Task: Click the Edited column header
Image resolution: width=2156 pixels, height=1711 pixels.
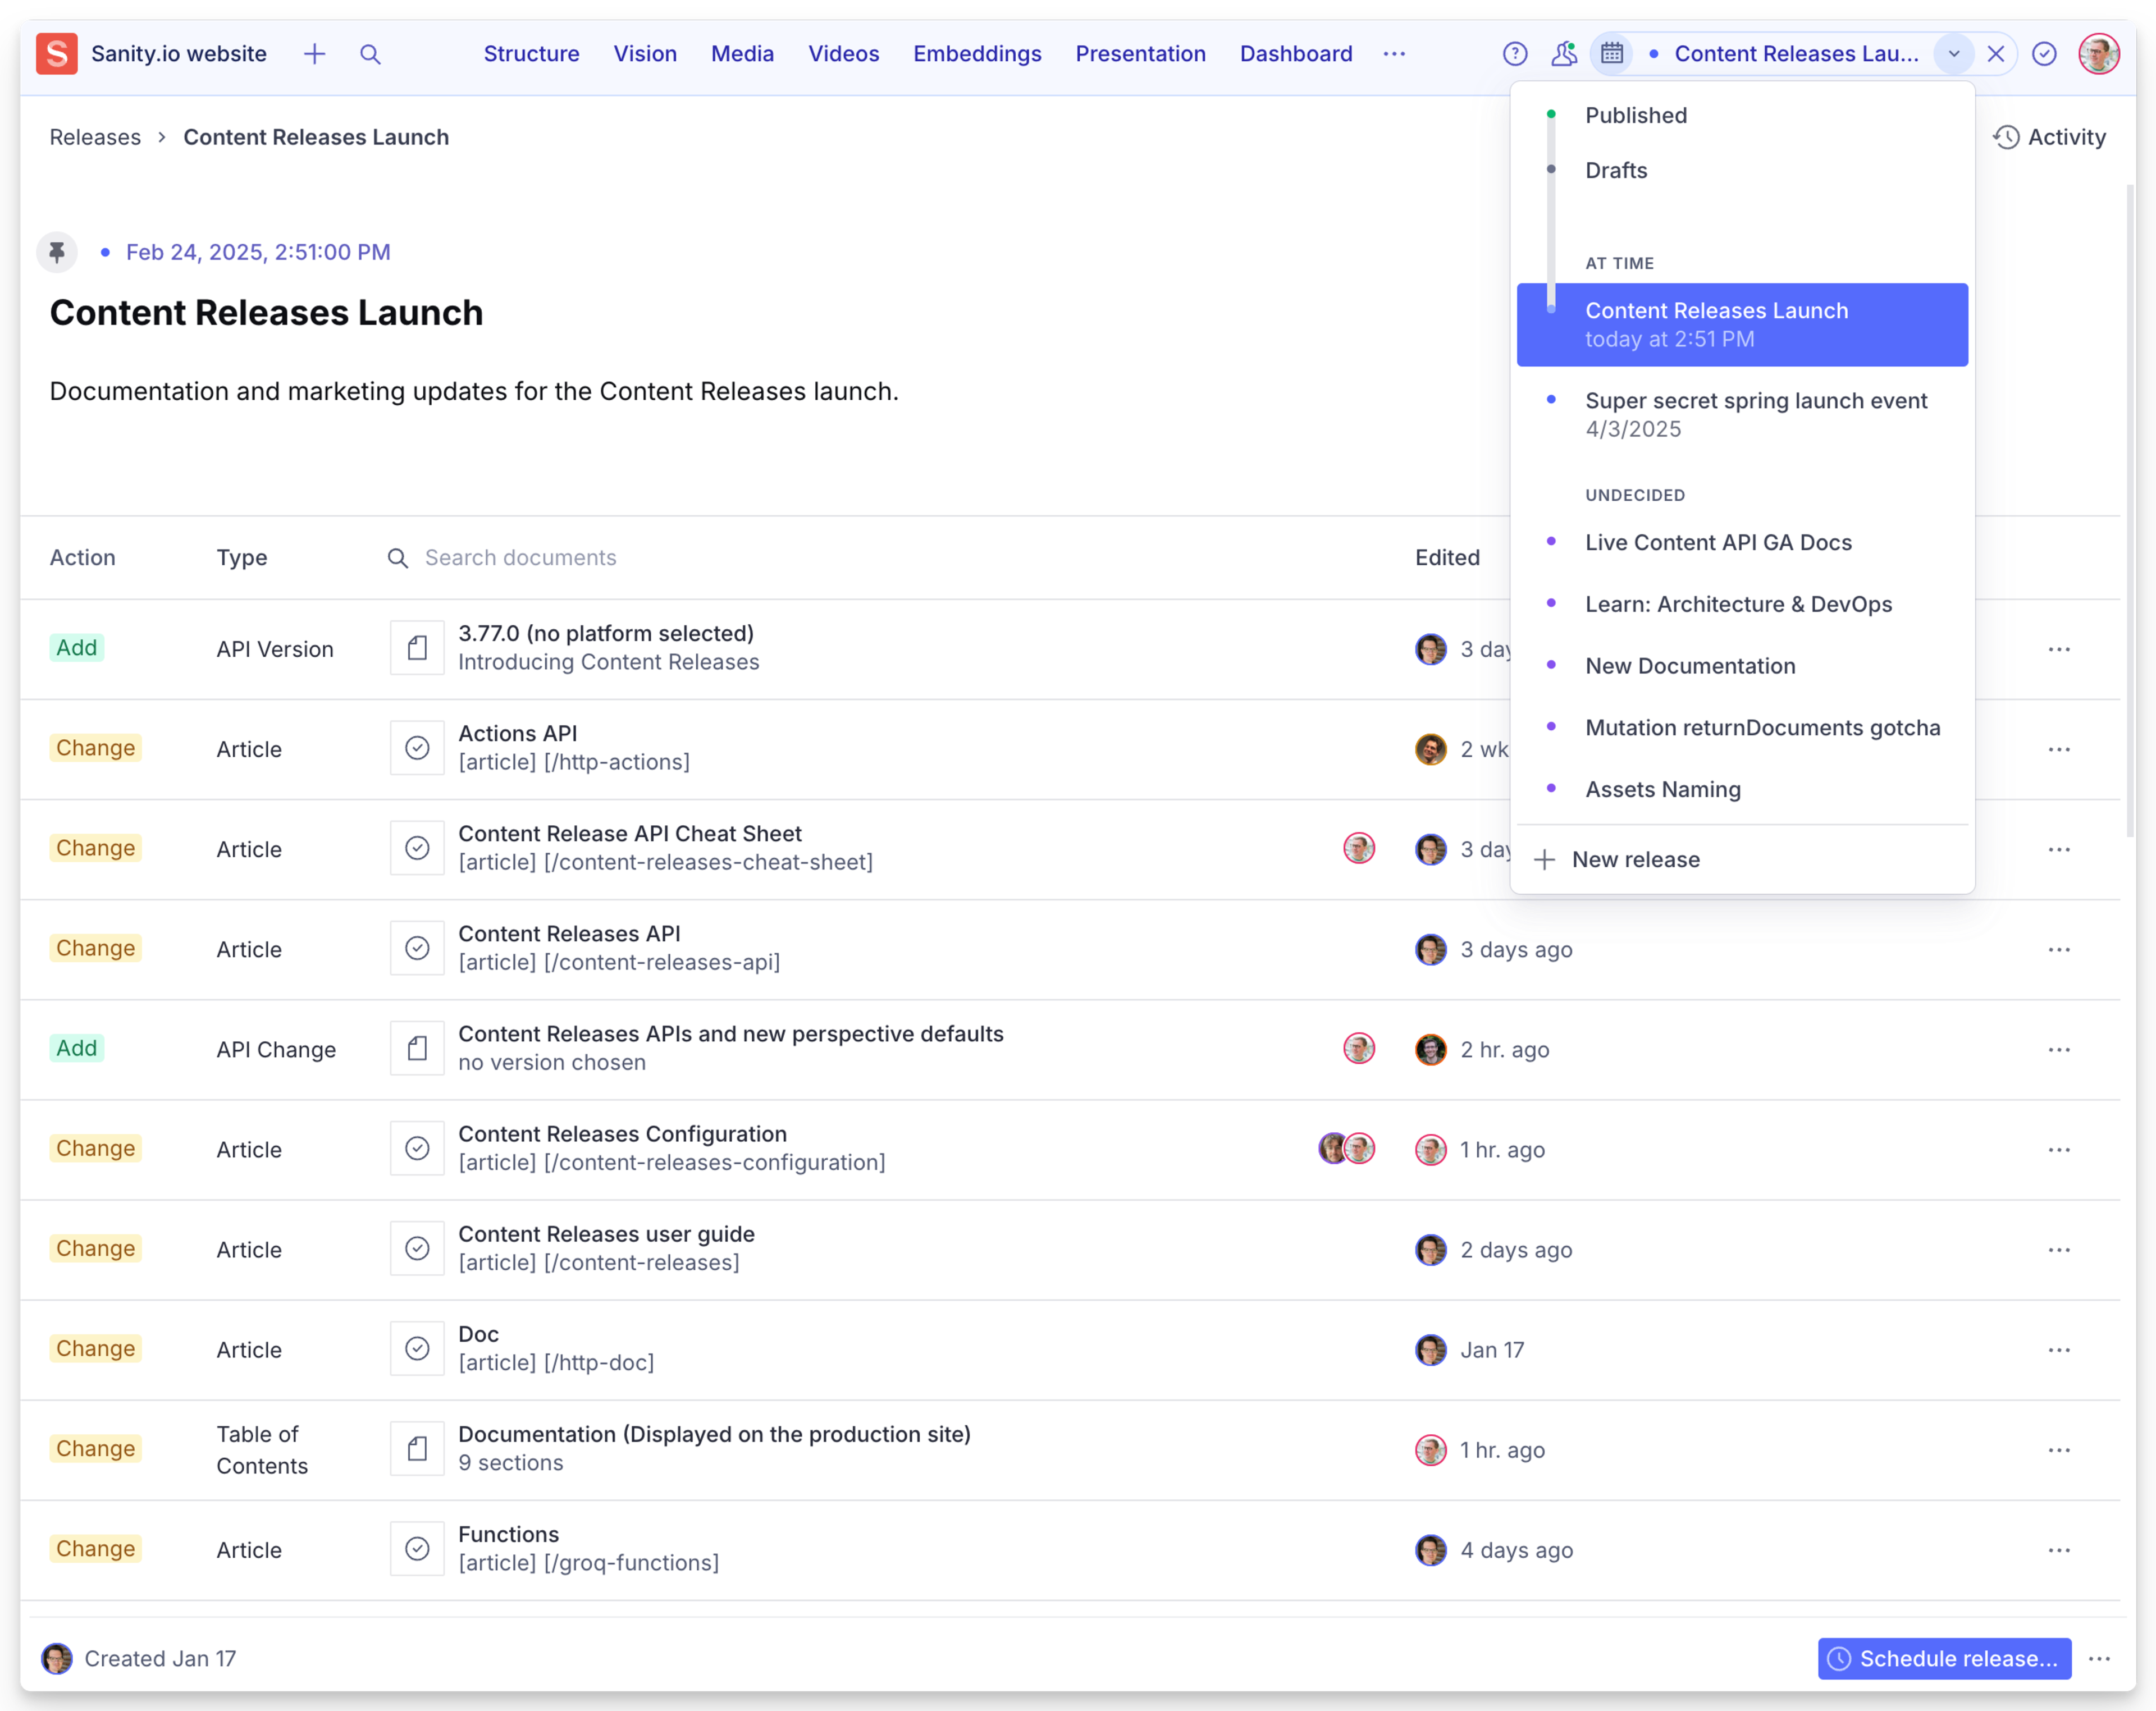Action: point(1447,558)
